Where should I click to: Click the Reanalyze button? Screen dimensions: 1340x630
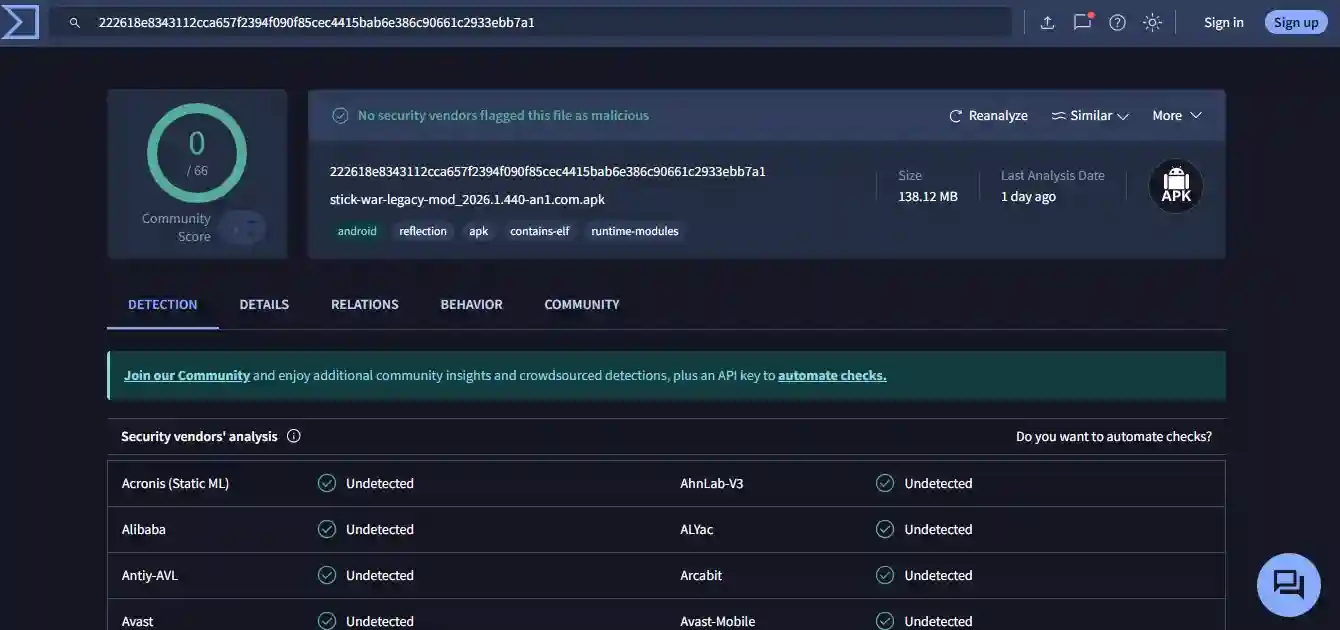pos(988,116)
